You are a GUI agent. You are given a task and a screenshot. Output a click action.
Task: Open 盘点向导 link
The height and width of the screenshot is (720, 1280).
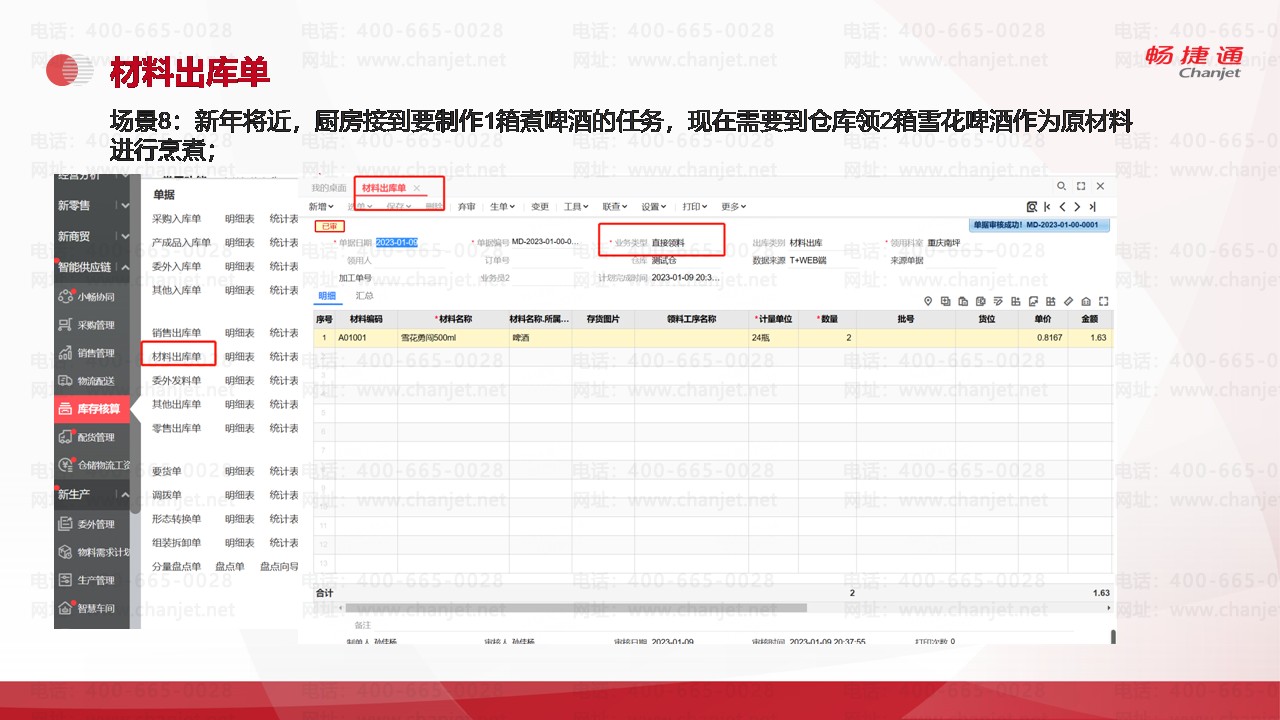click(279, 566)
